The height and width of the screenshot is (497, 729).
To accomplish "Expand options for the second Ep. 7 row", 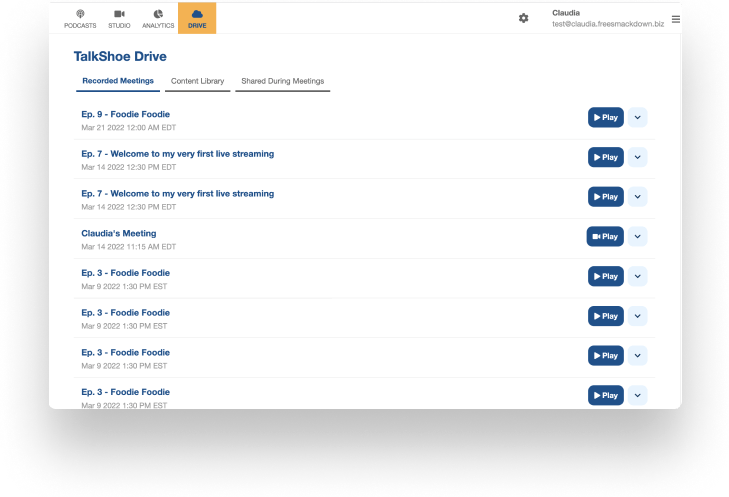I will (x=637, y=197).
